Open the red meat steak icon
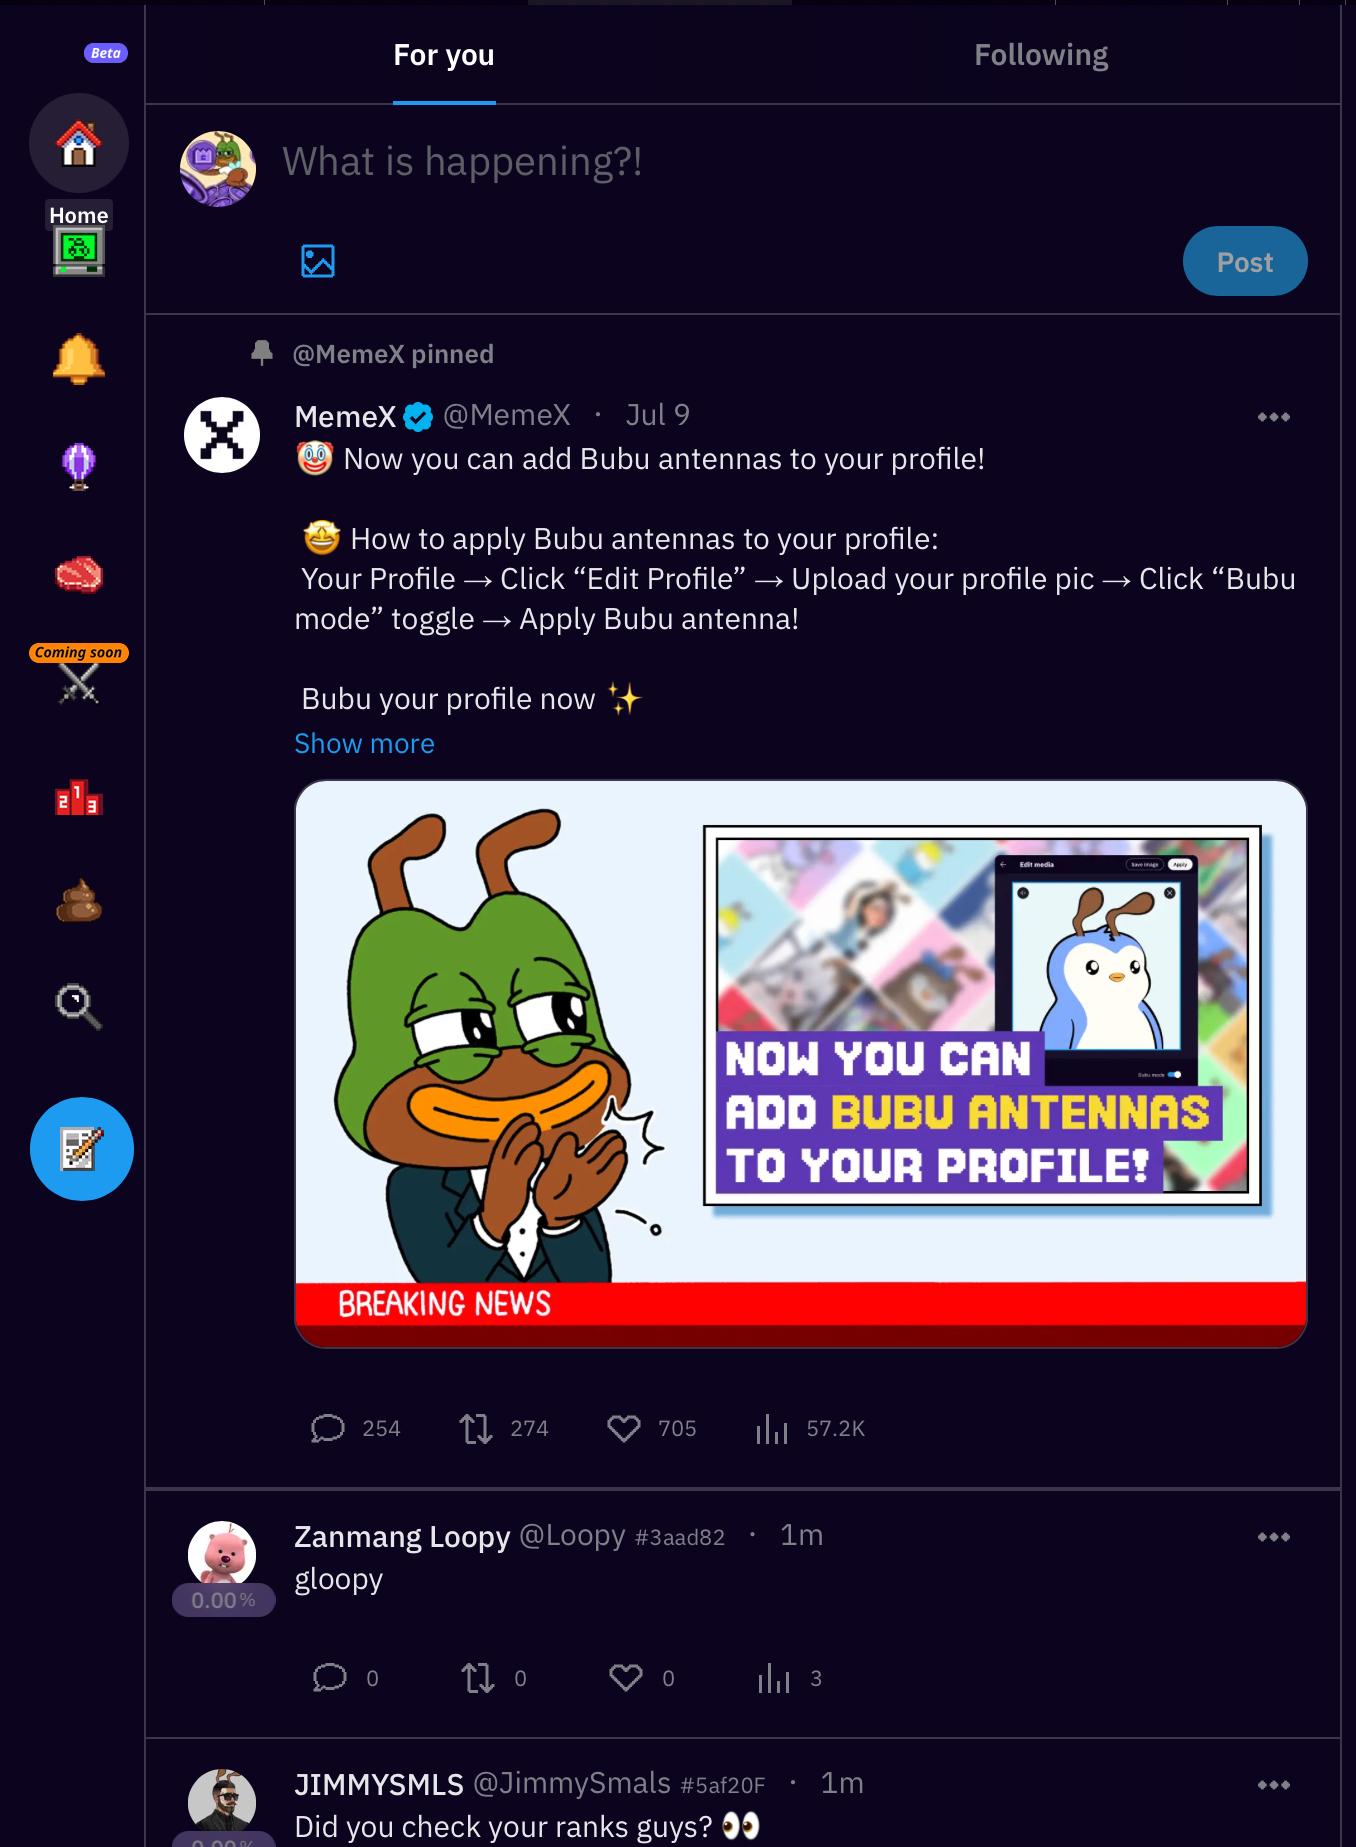The image size is (1356, 1847). tap(78, 574)
